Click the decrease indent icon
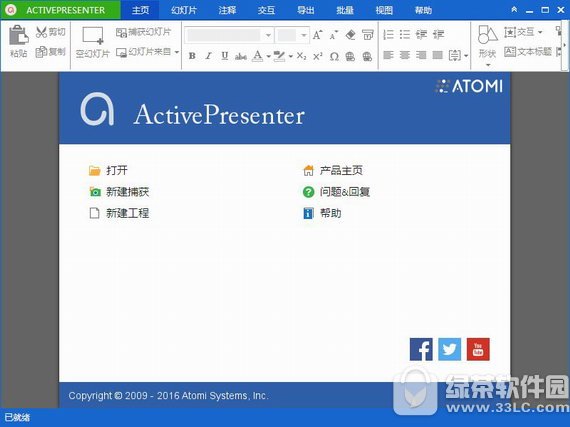570x427 pixels. tap(421, 35)
